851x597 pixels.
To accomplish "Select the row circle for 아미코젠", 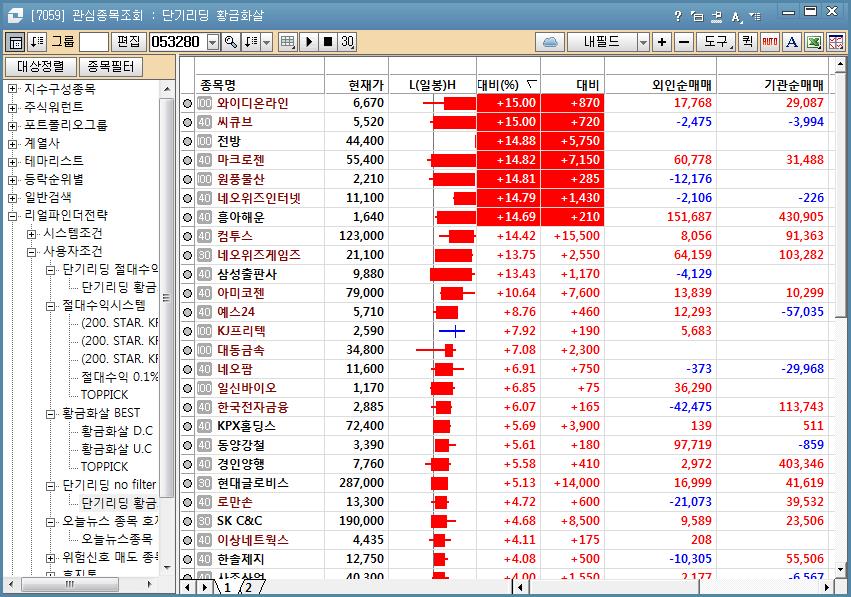I will (x=188, y=294).
